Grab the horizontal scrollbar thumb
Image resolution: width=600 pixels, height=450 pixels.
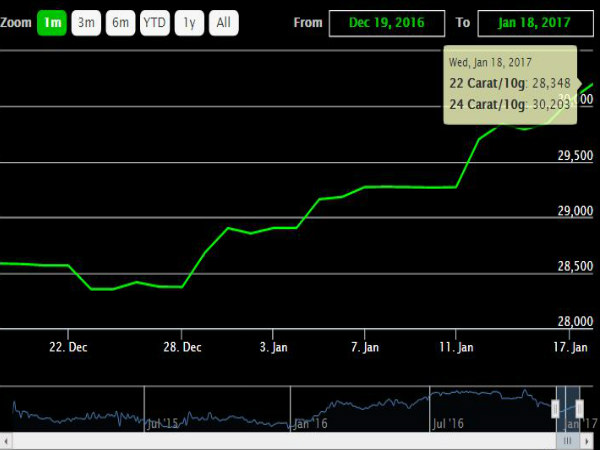[x=568, y=440]
